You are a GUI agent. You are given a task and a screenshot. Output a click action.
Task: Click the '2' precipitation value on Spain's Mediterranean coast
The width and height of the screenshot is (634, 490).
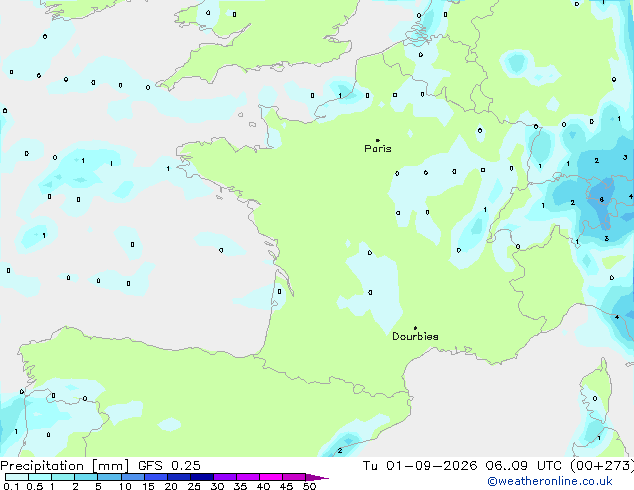340,451
